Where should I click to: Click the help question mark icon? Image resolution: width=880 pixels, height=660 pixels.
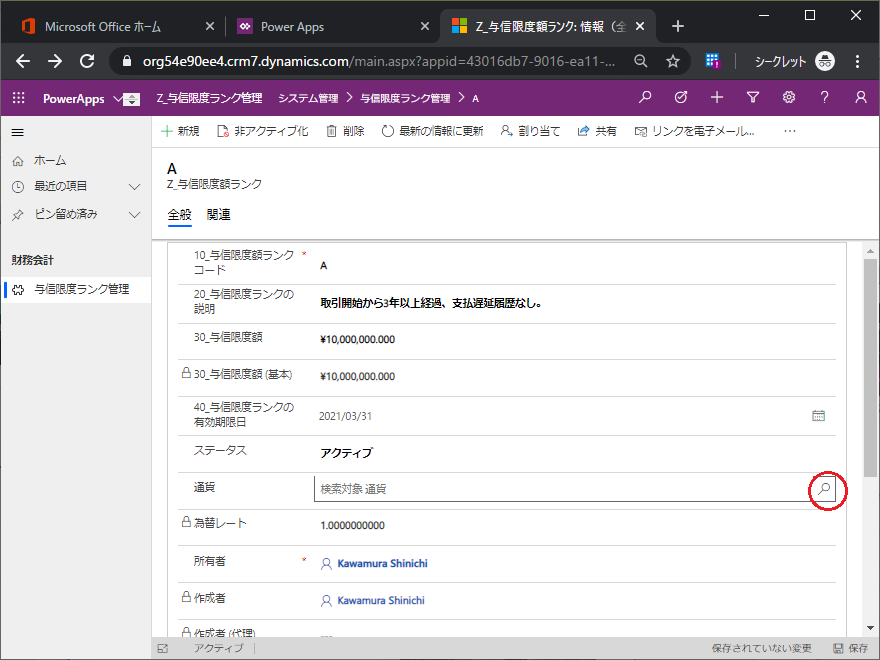824,98
